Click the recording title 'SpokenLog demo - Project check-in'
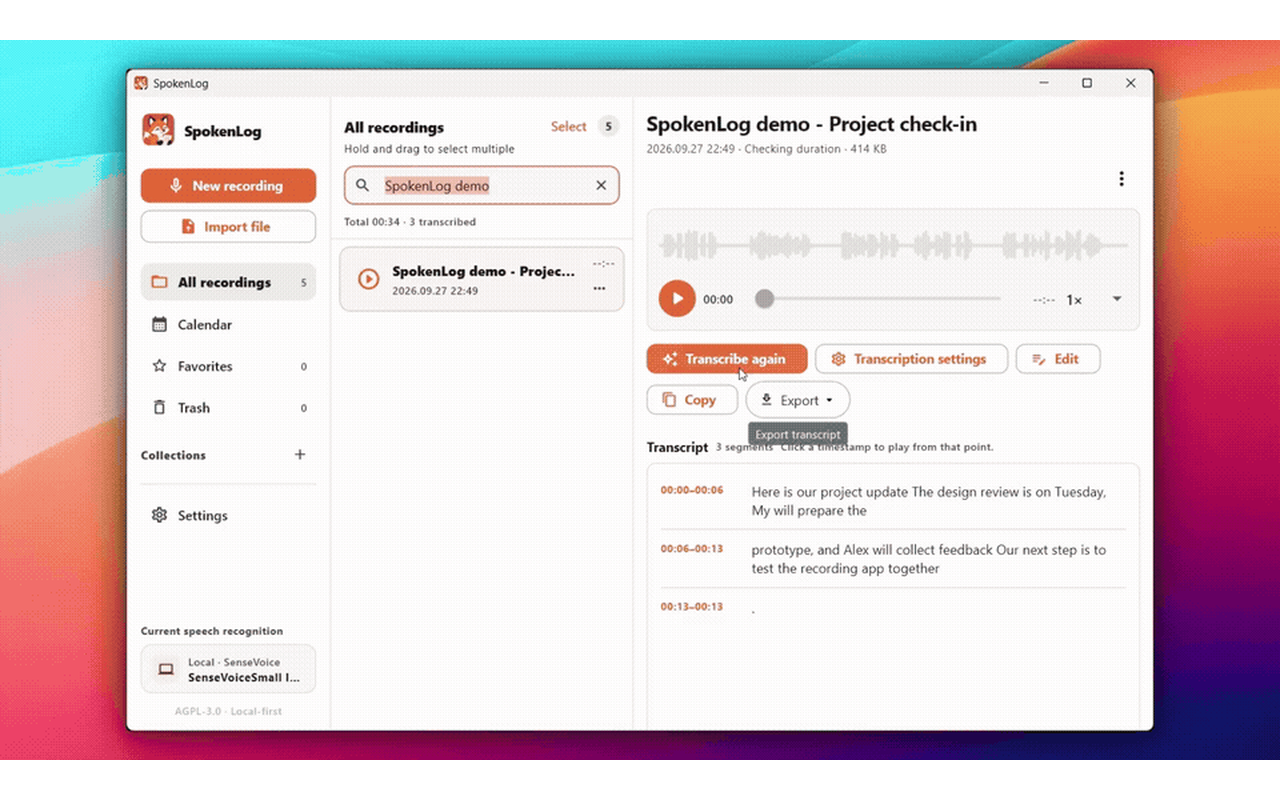This screenshot has height=800, width=1280. [x=812, y=124]
